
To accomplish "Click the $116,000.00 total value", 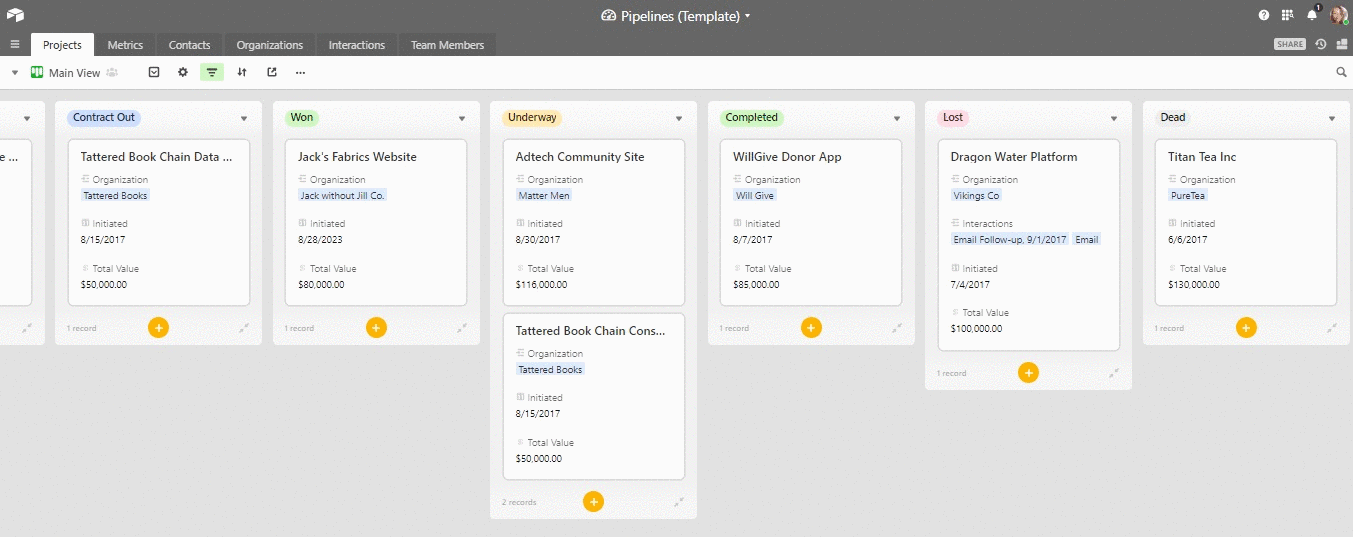I will tap(541, 285).
